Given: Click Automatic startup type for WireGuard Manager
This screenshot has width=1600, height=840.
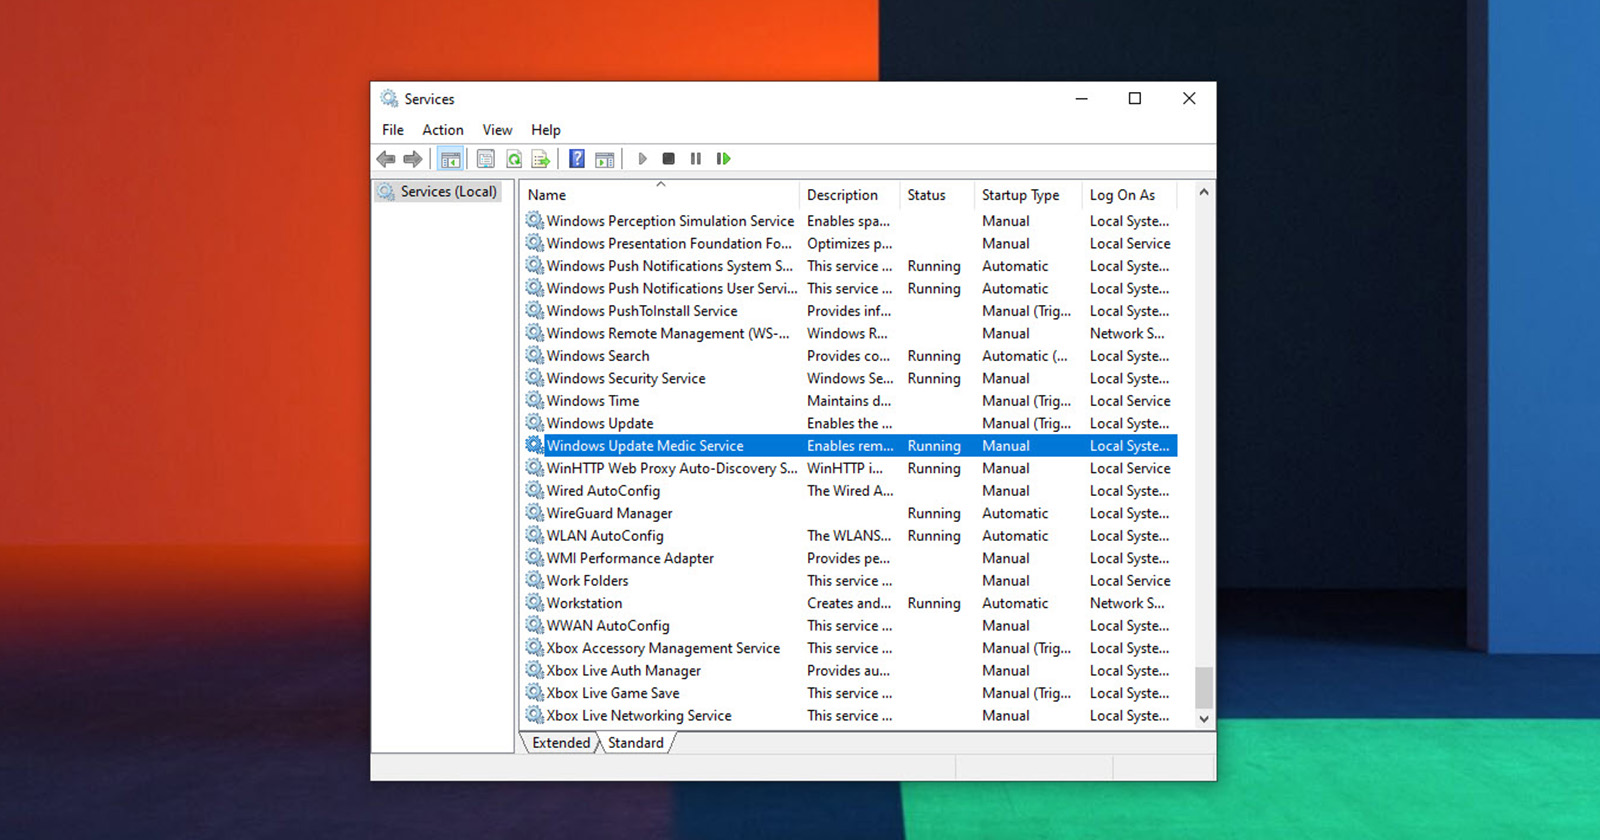Looking at the screenshot, I should pos(1015,513).
